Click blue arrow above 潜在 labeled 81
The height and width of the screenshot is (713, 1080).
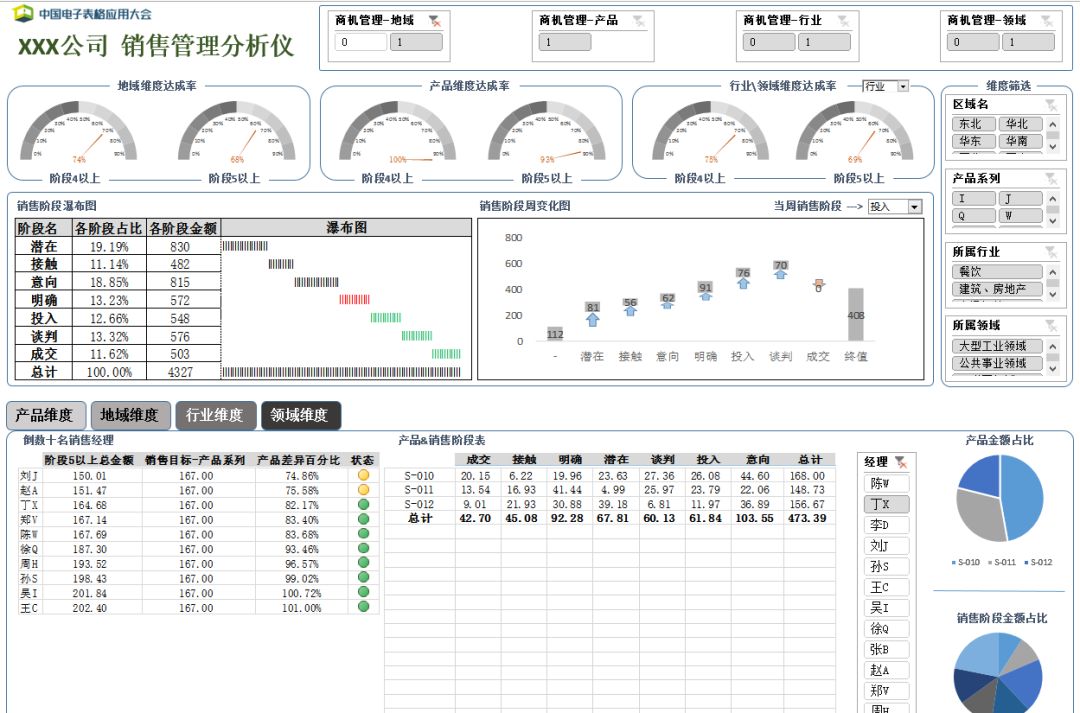593,320
